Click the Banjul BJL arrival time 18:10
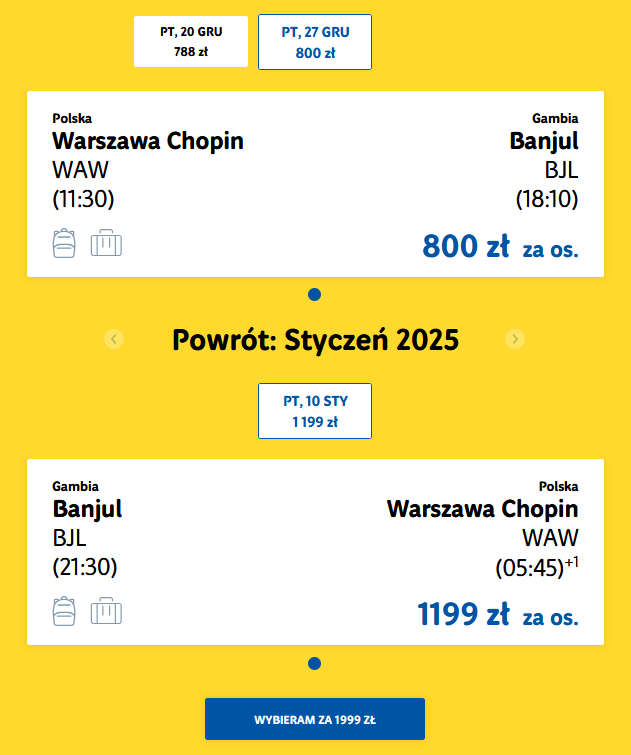 (x=547, y=199)
